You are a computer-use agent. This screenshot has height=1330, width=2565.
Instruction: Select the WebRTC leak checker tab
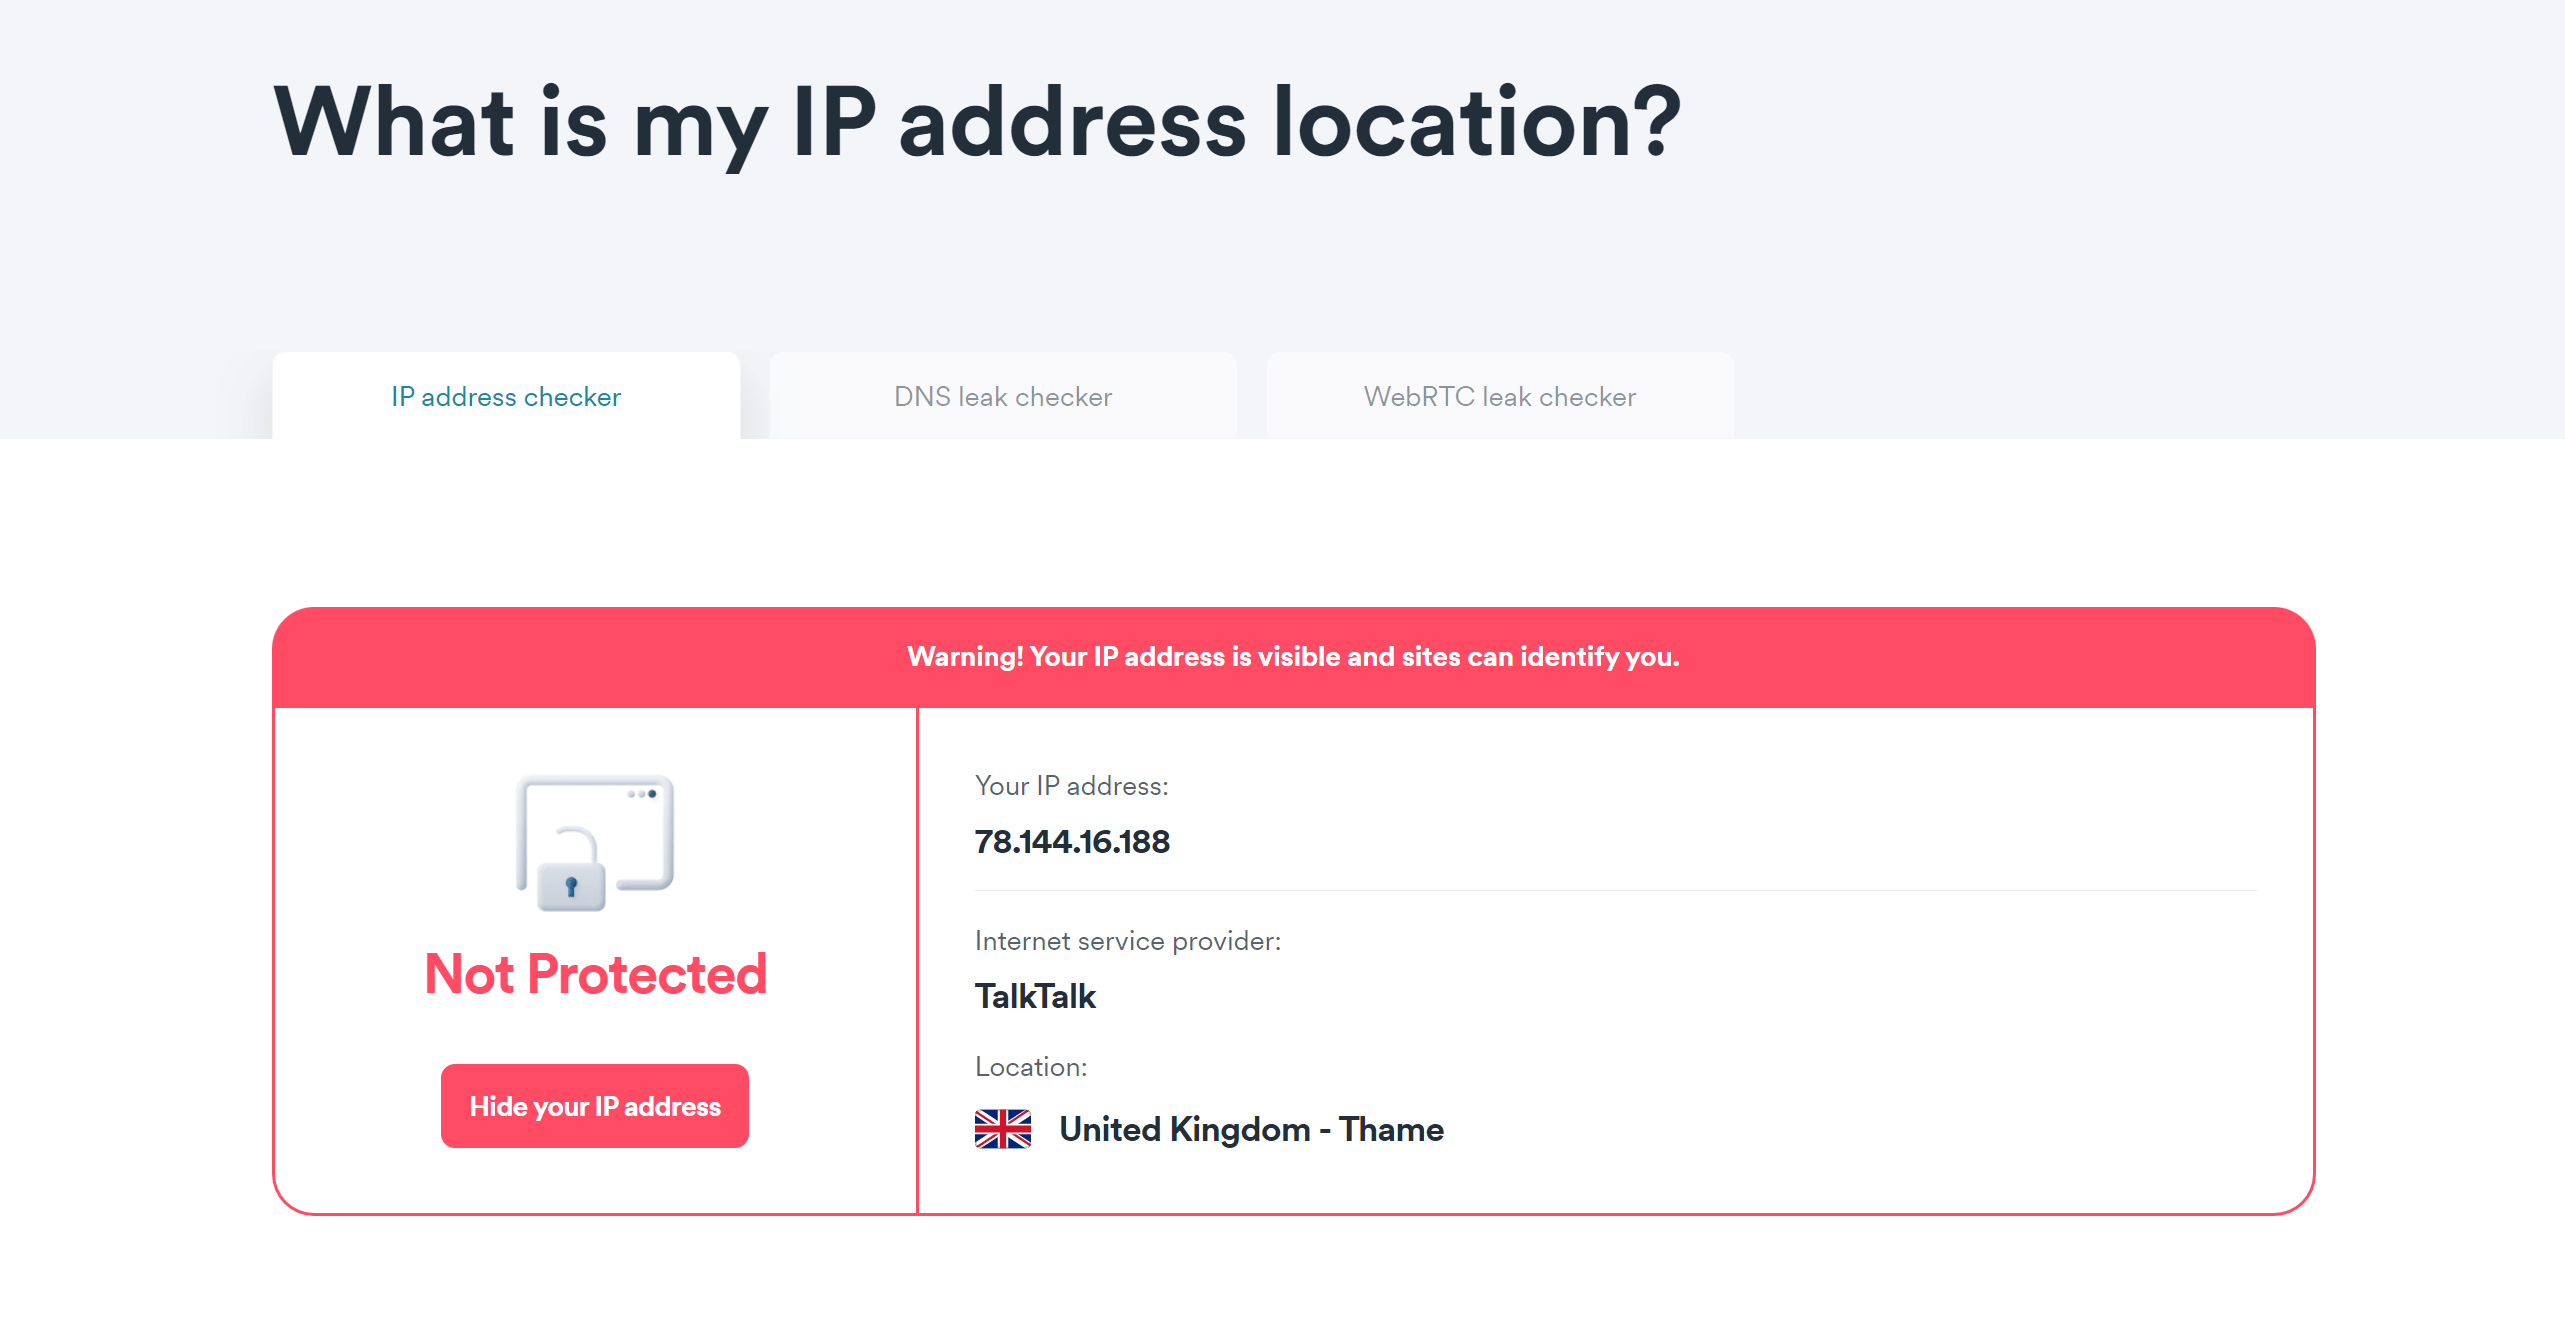1499,397
